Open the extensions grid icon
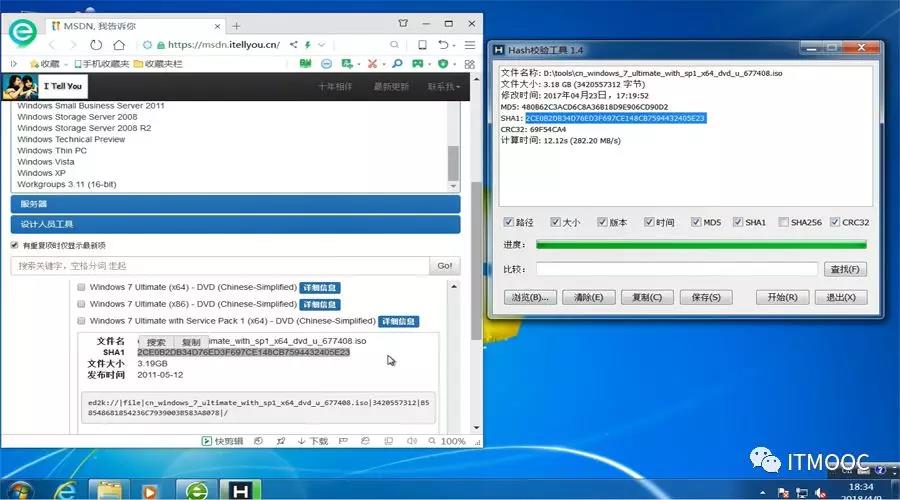Image resolution: width=900 pixels, height=500 pixels. tap(470, 64)
